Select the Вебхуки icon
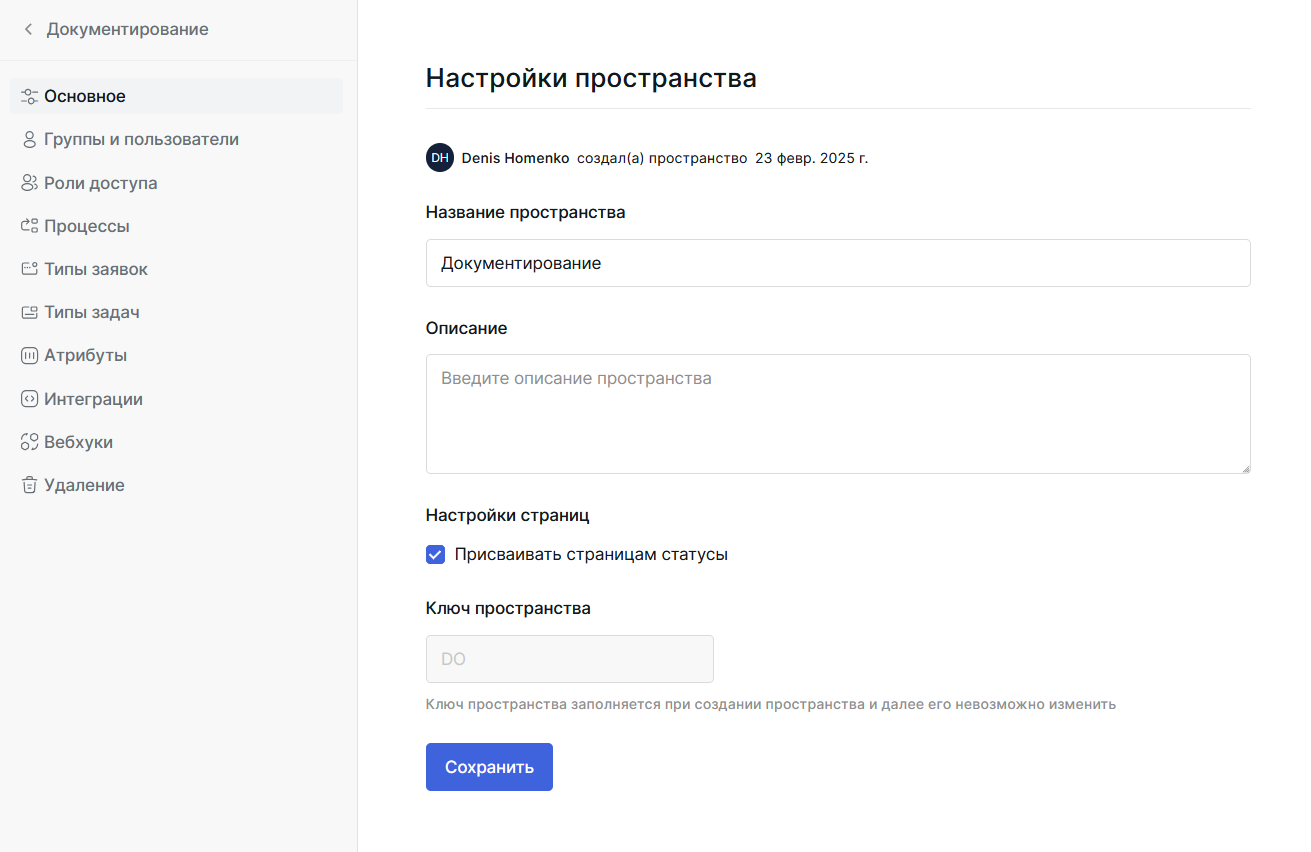 click(x=27, y=441)
